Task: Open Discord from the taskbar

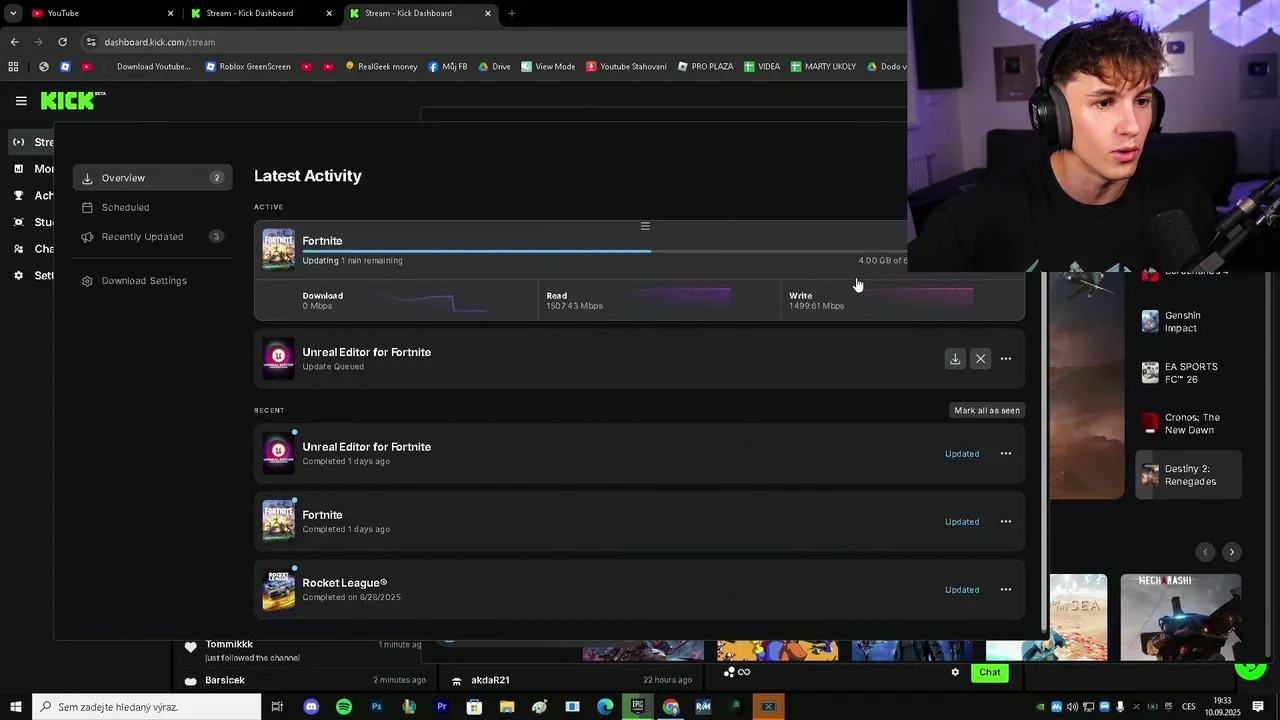Action: click(311, 707)
